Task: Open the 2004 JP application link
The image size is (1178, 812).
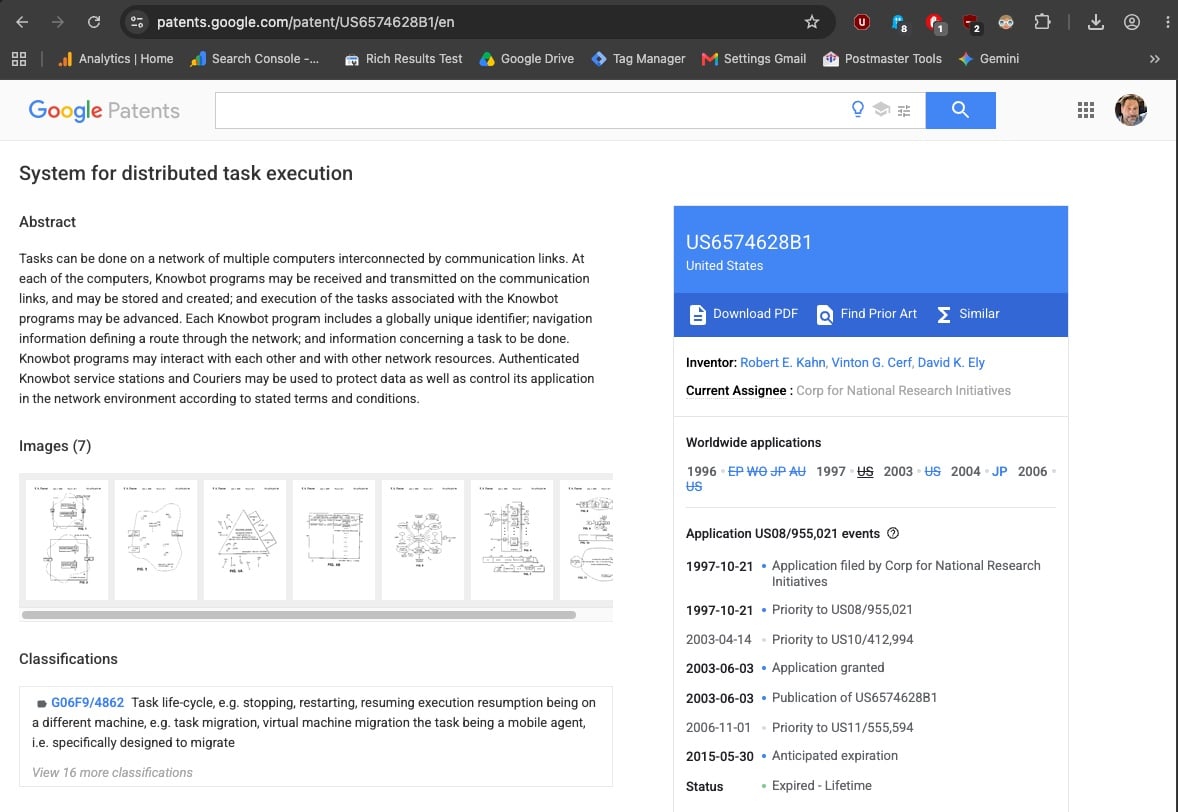Action: tap(999, 472)
